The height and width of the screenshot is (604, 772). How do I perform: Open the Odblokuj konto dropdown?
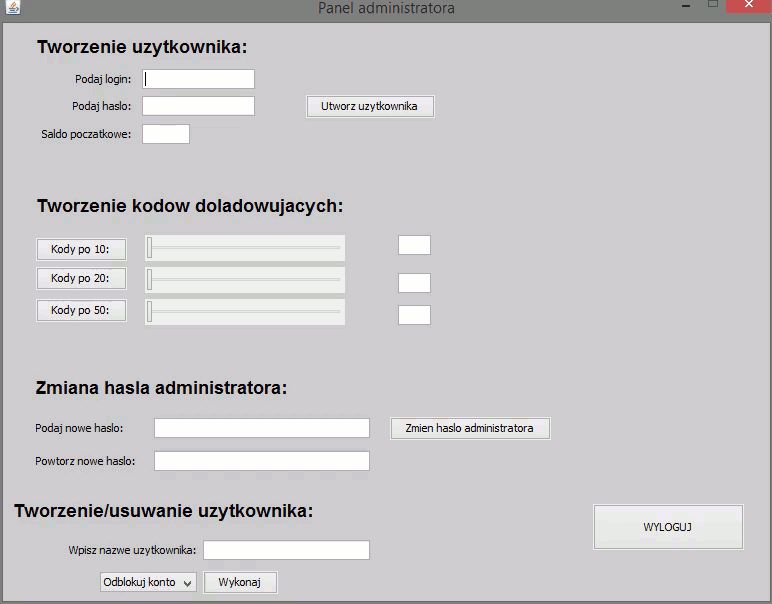(x=148, y=582)
